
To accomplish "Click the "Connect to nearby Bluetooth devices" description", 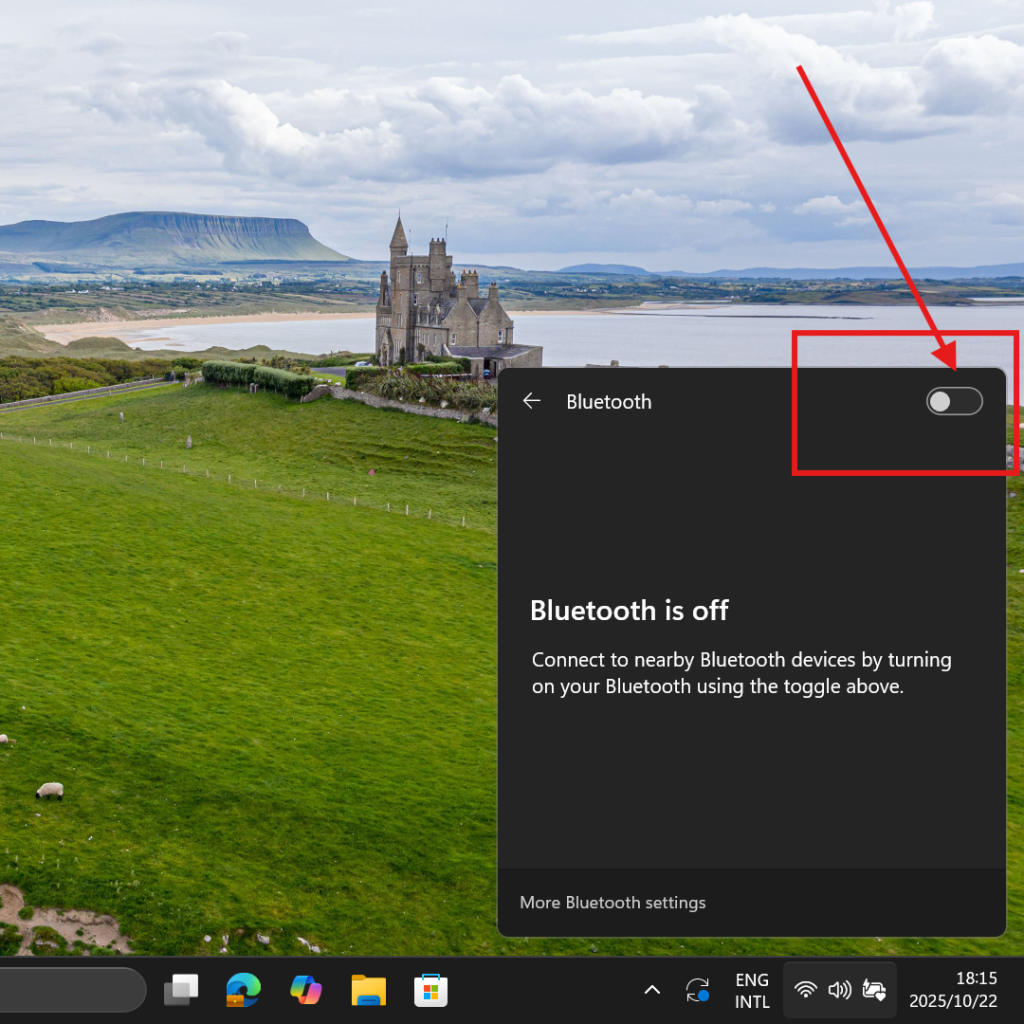I will (741, 673).
